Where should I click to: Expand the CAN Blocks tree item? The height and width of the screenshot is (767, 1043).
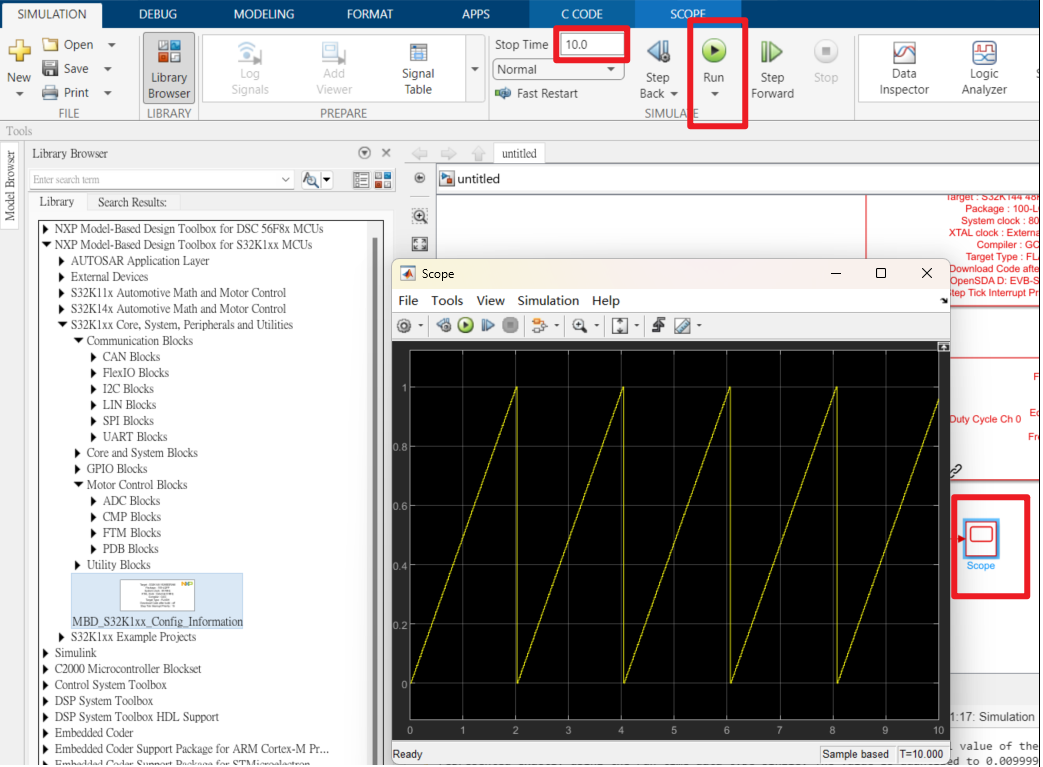pos(95,357)
